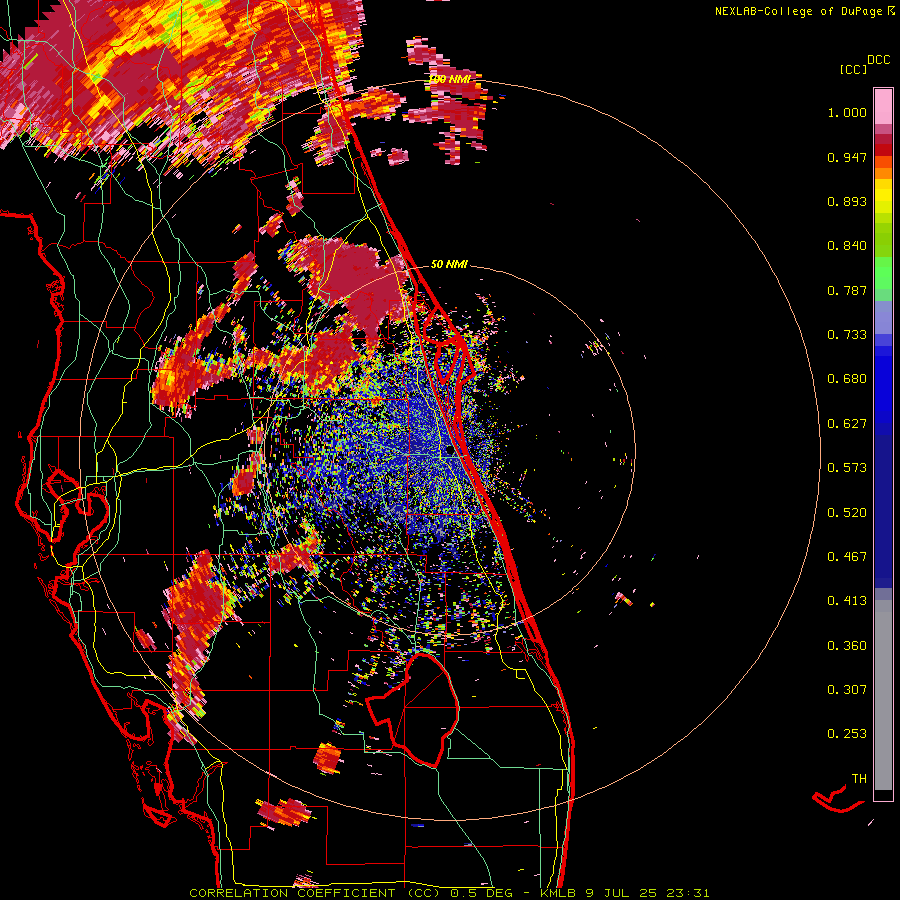Select the 0.307 color scale label
900x900 pixels.
847,690
